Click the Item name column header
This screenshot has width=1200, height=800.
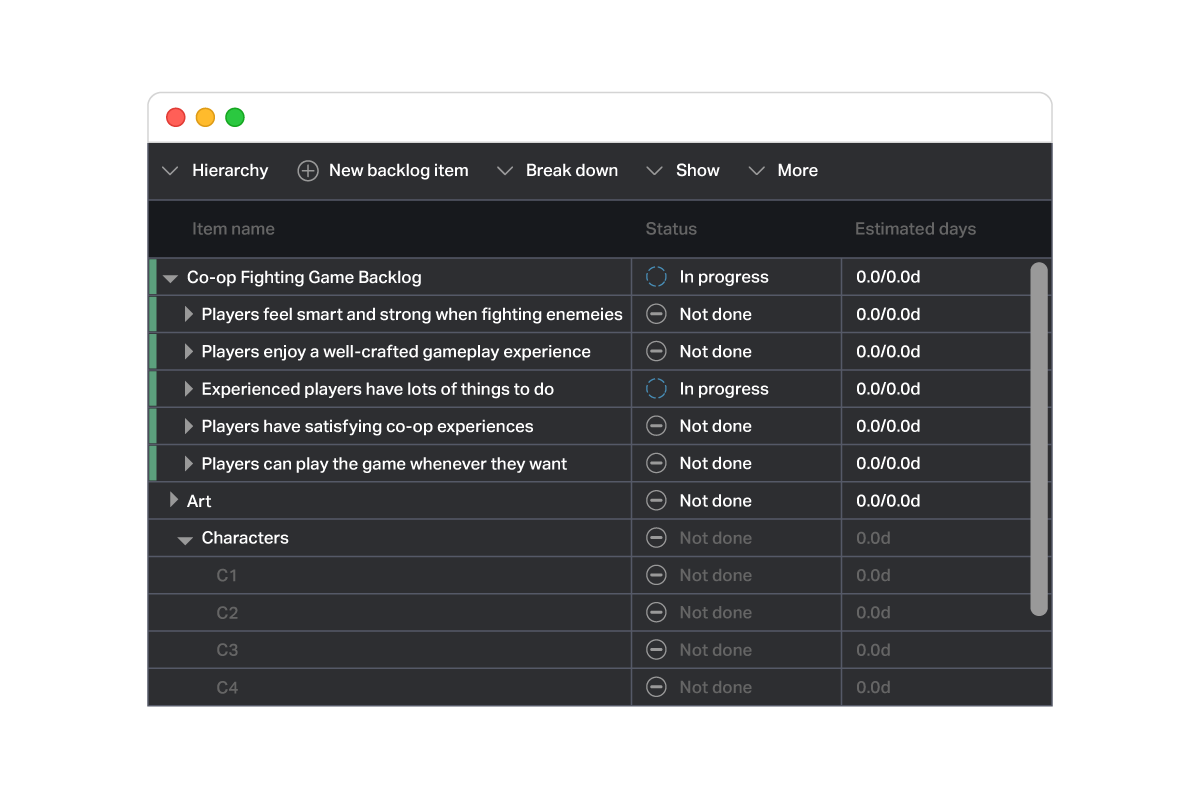coord(233,228)
